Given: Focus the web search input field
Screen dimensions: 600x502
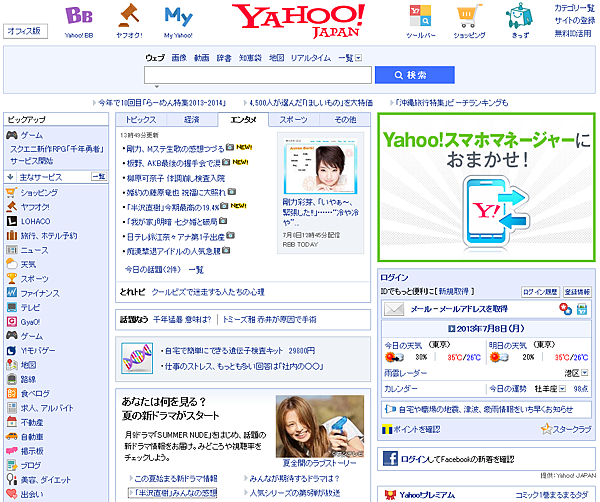Looking at the screenshot, I should [258, 75].
